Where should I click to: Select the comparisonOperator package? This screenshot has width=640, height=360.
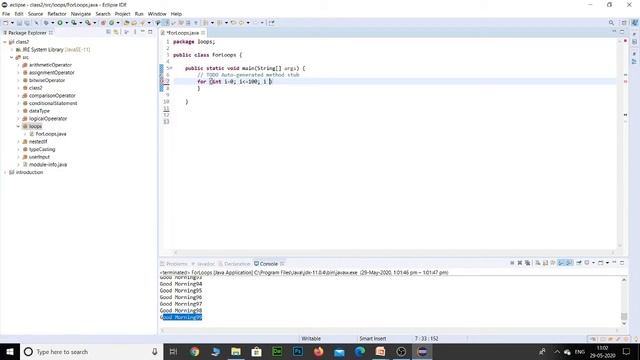click(52, 96)
